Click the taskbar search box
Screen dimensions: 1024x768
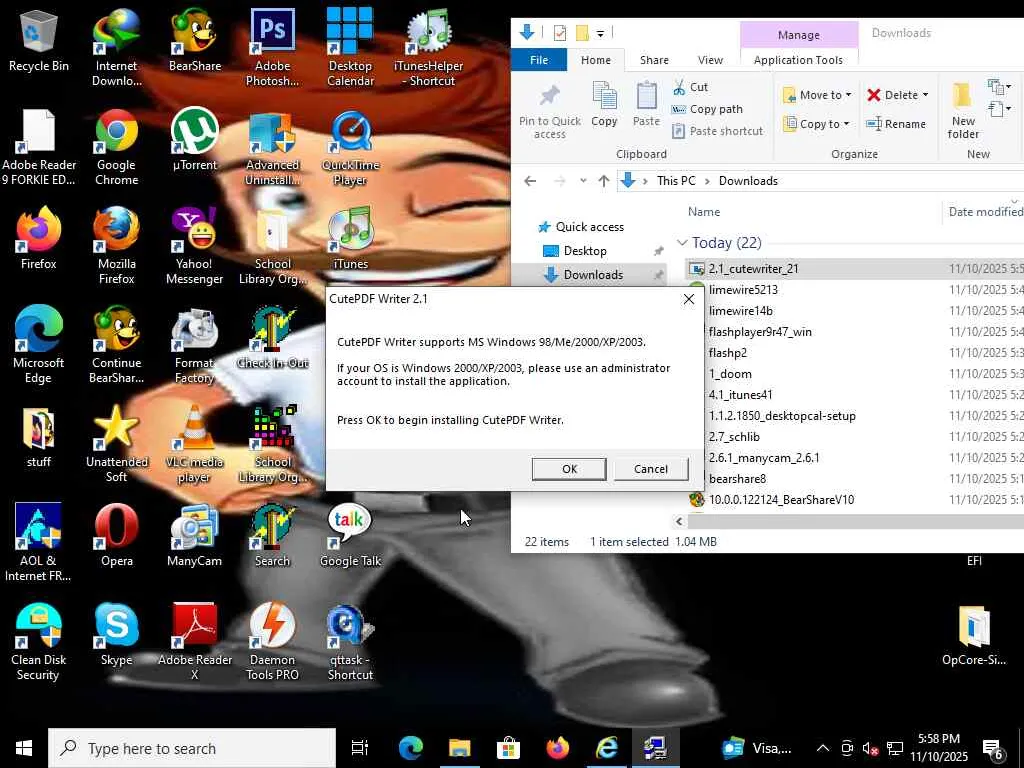[x=192, y=748]
